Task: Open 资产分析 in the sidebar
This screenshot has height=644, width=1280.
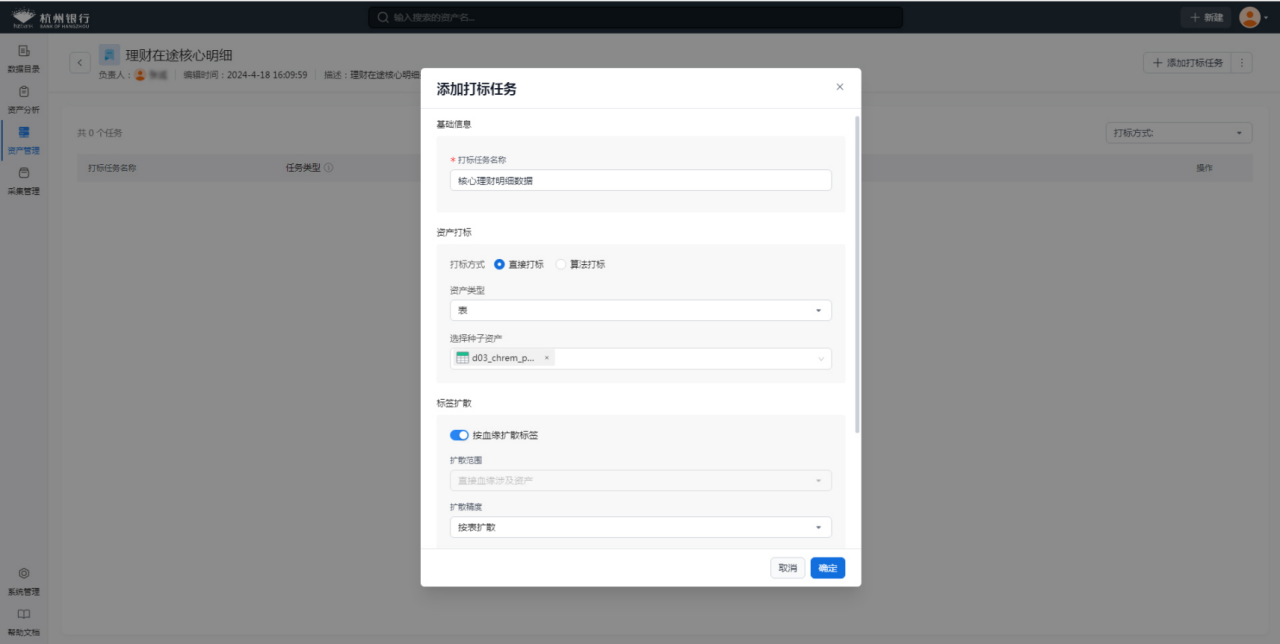Action: click(24, 93)
